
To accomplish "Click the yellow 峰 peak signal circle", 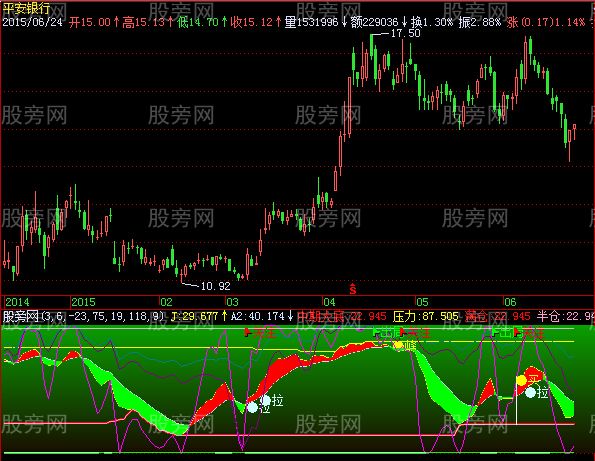I will (399, 345).
